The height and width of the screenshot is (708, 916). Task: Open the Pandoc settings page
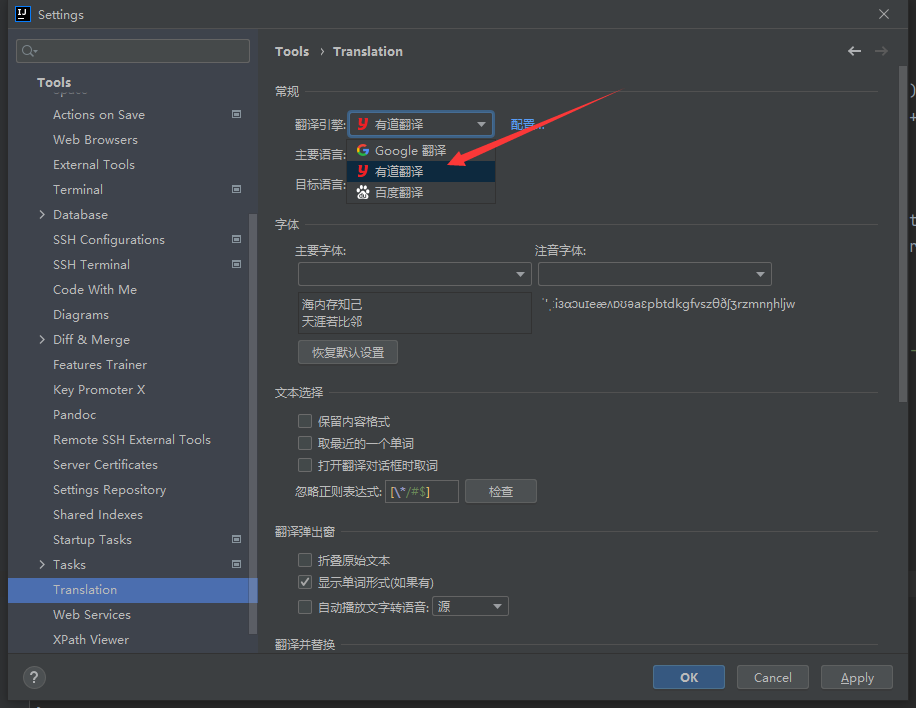coord(74,415)
